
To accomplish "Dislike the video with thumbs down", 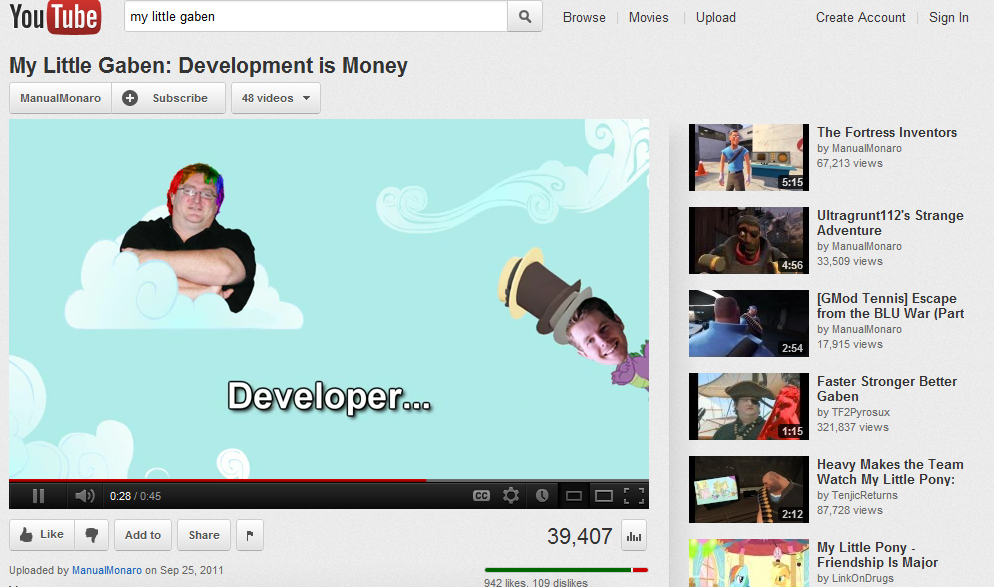I will [x=91, y=535].
